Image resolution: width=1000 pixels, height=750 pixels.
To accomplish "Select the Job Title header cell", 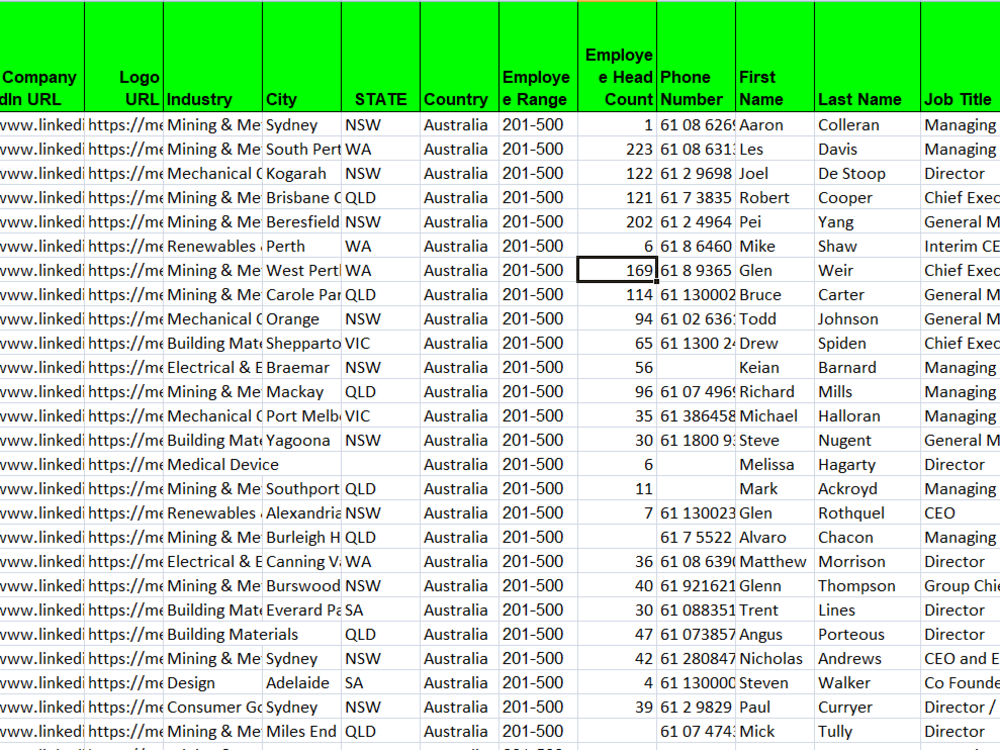I will pos(960,57).
